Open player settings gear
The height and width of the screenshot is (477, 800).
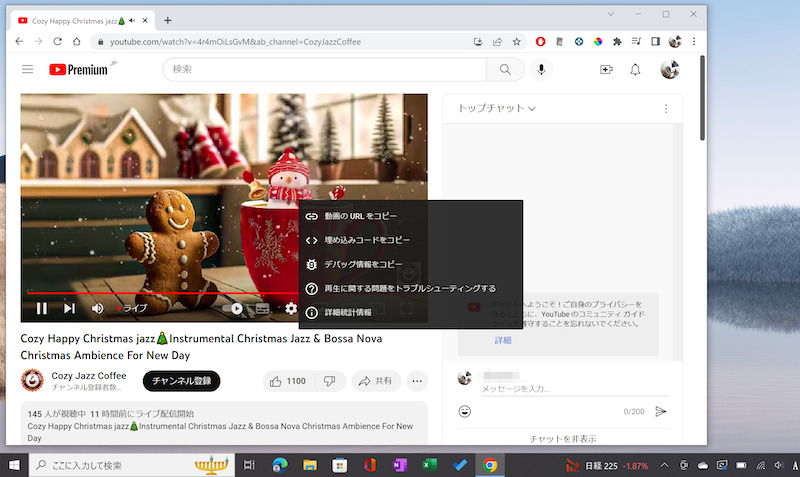click(291, 308)
